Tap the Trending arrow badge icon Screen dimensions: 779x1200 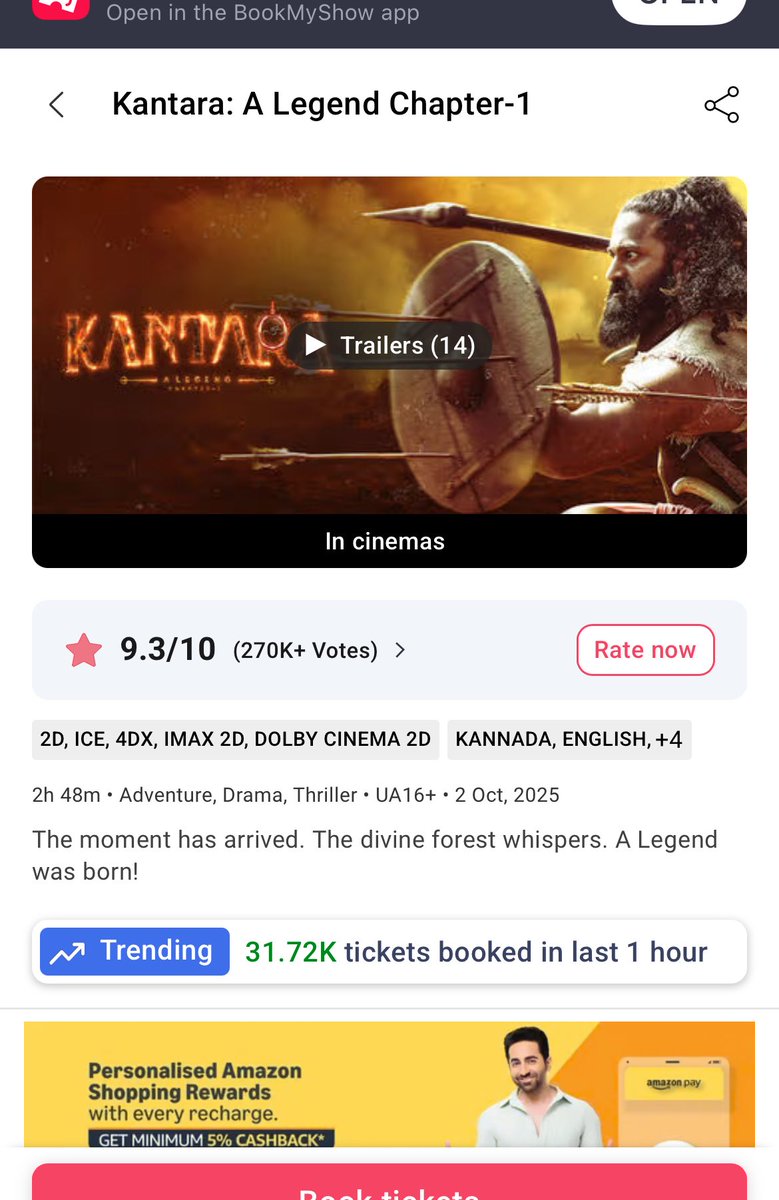coord(68,952)
